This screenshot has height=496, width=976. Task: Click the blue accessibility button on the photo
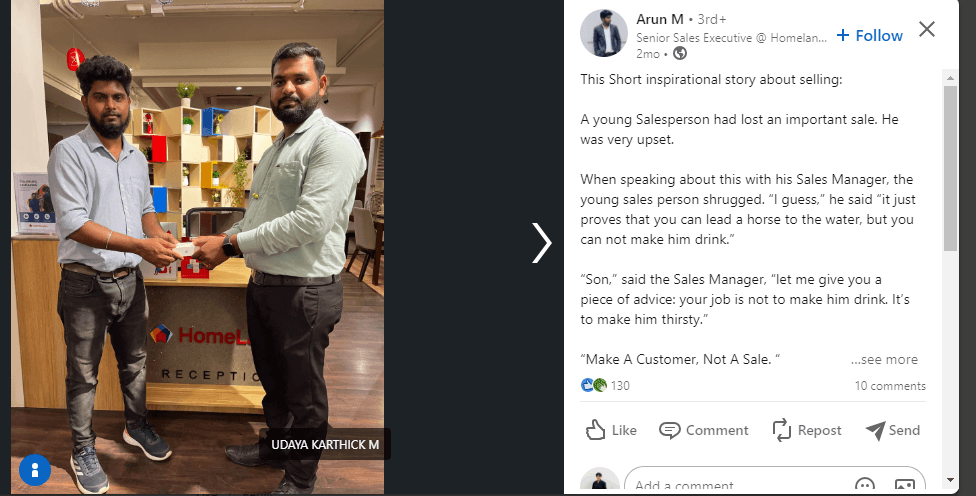click(35, 469)
